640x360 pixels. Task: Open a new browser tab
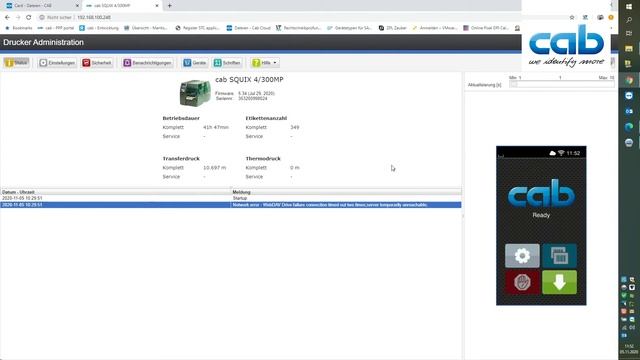coord(169,6)
